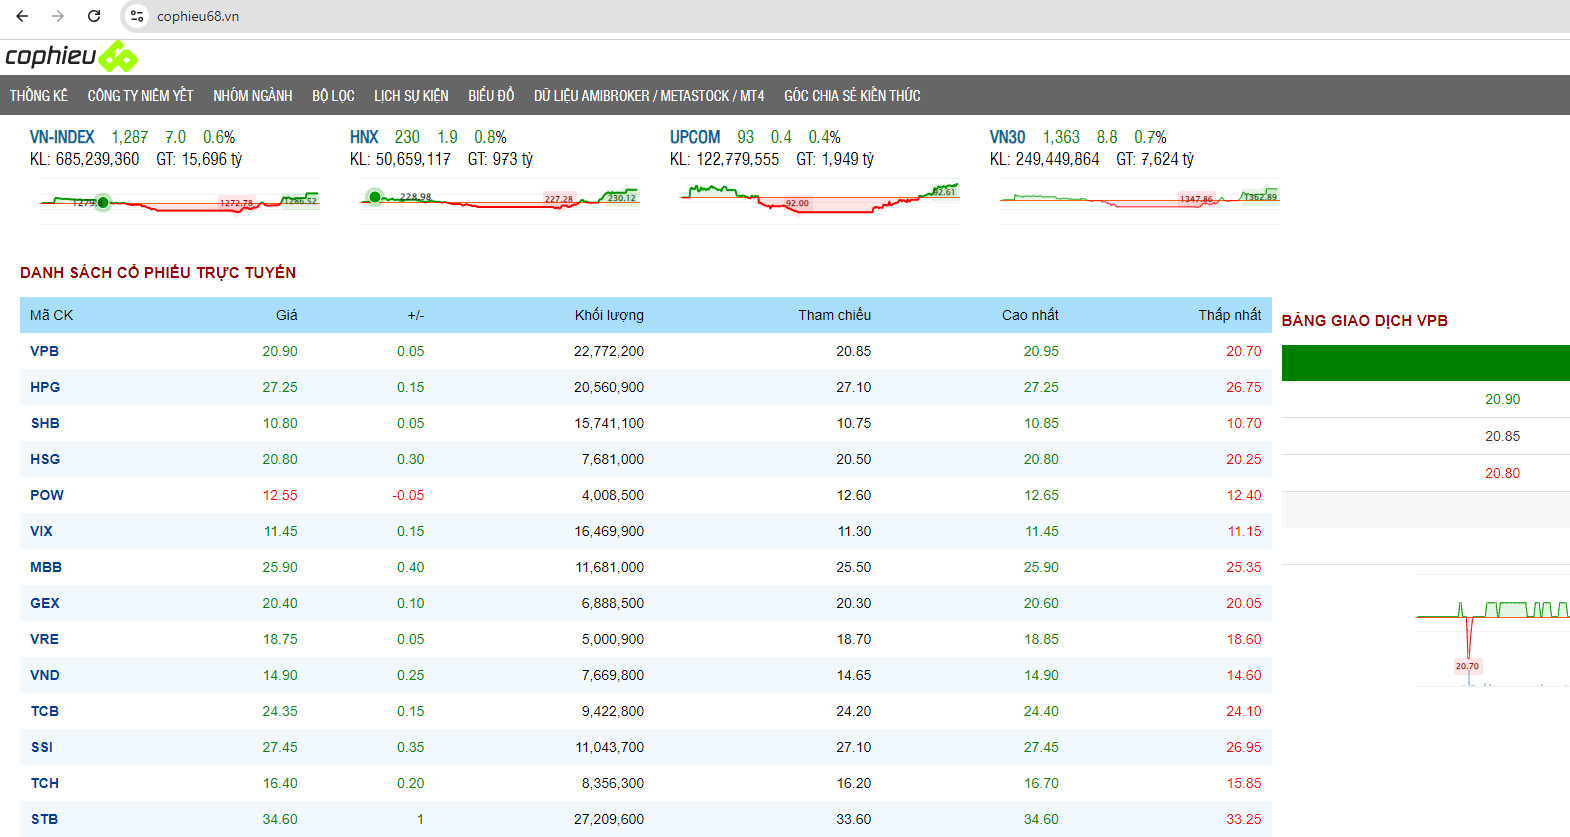Viewport: 1570px width, 837px height.
Task: Click BẢNG GIAO DỊCH VPB heading
Action: click(x=1365, y=321)
